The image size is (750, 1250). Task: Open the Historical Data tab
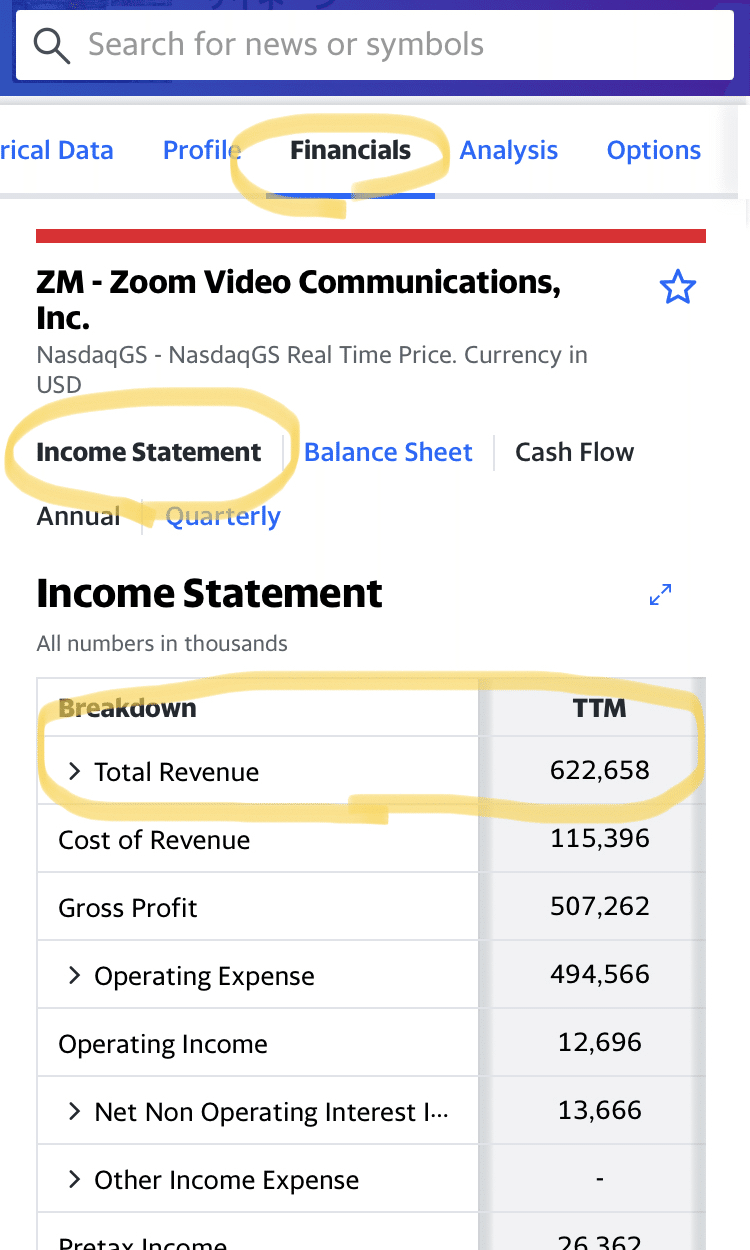tap(57, 150)
